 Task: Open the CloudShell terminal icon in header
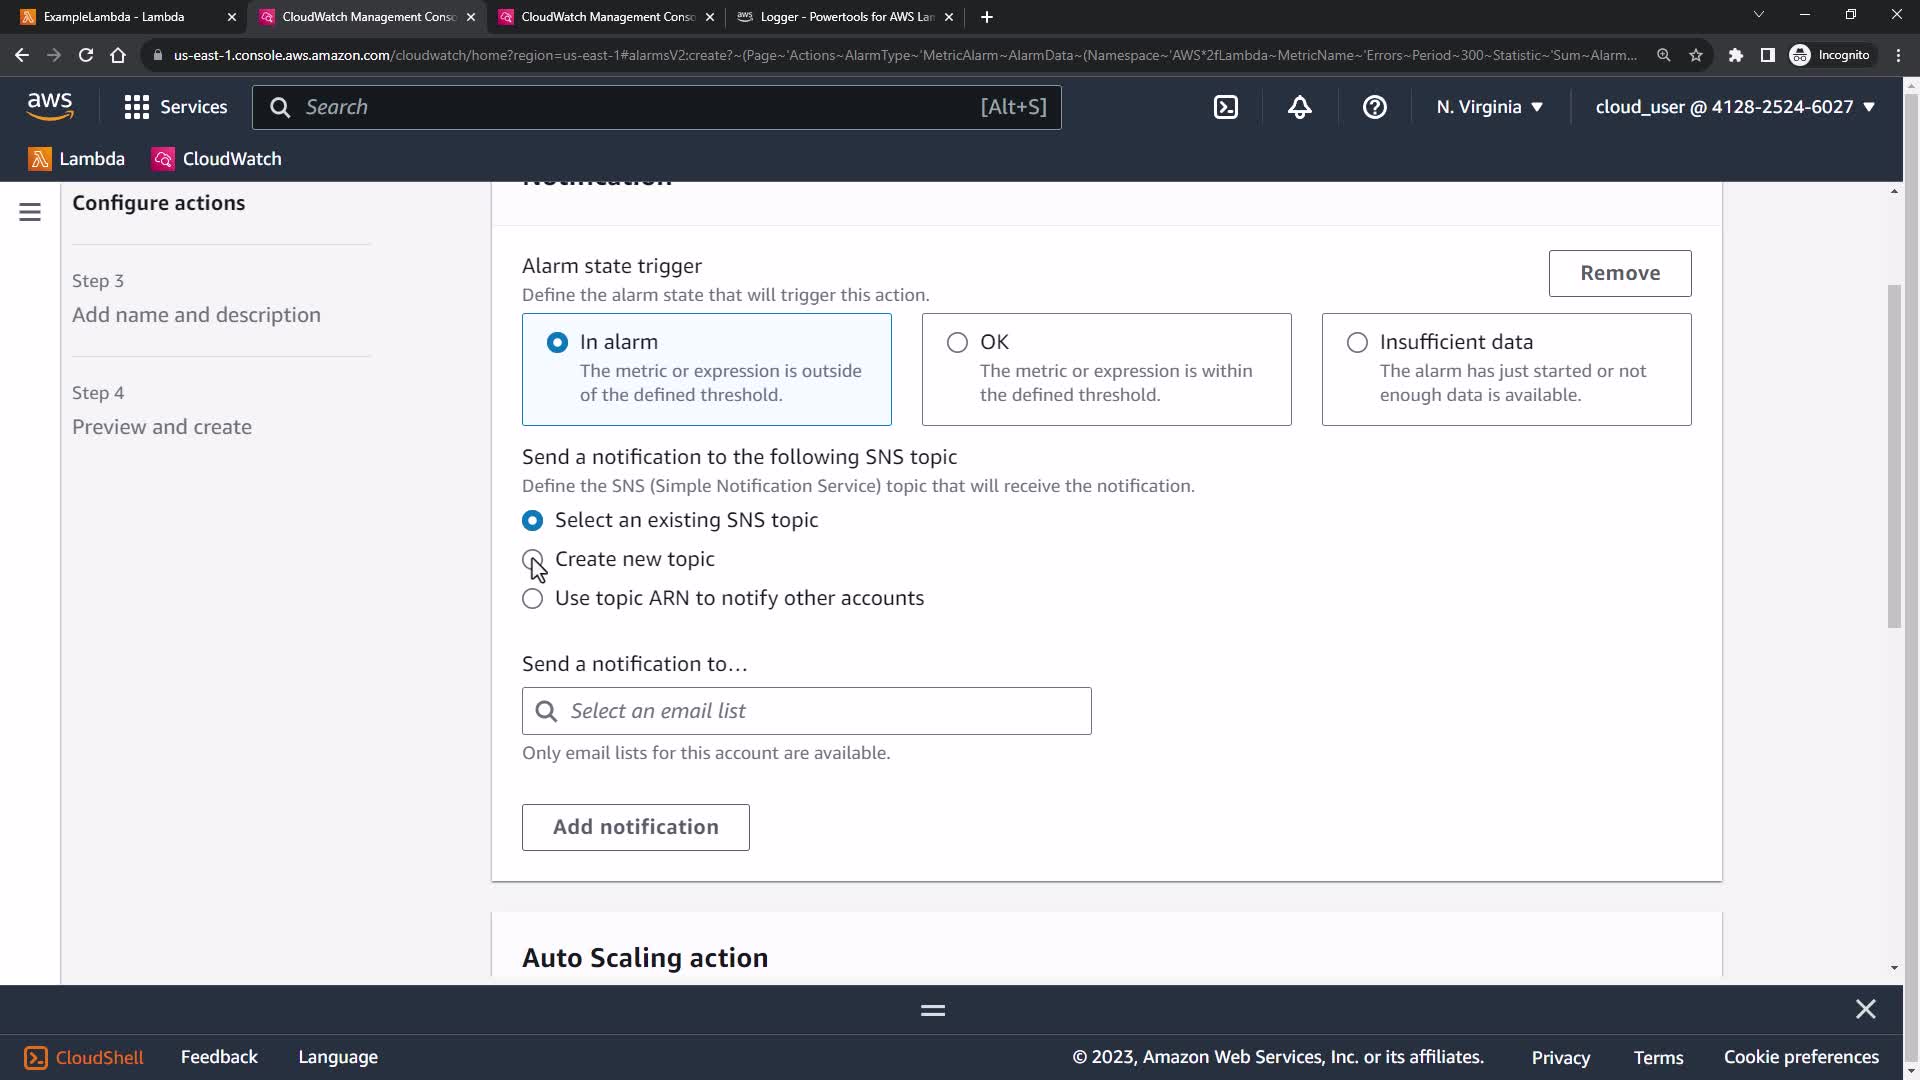click(1226, 107)
